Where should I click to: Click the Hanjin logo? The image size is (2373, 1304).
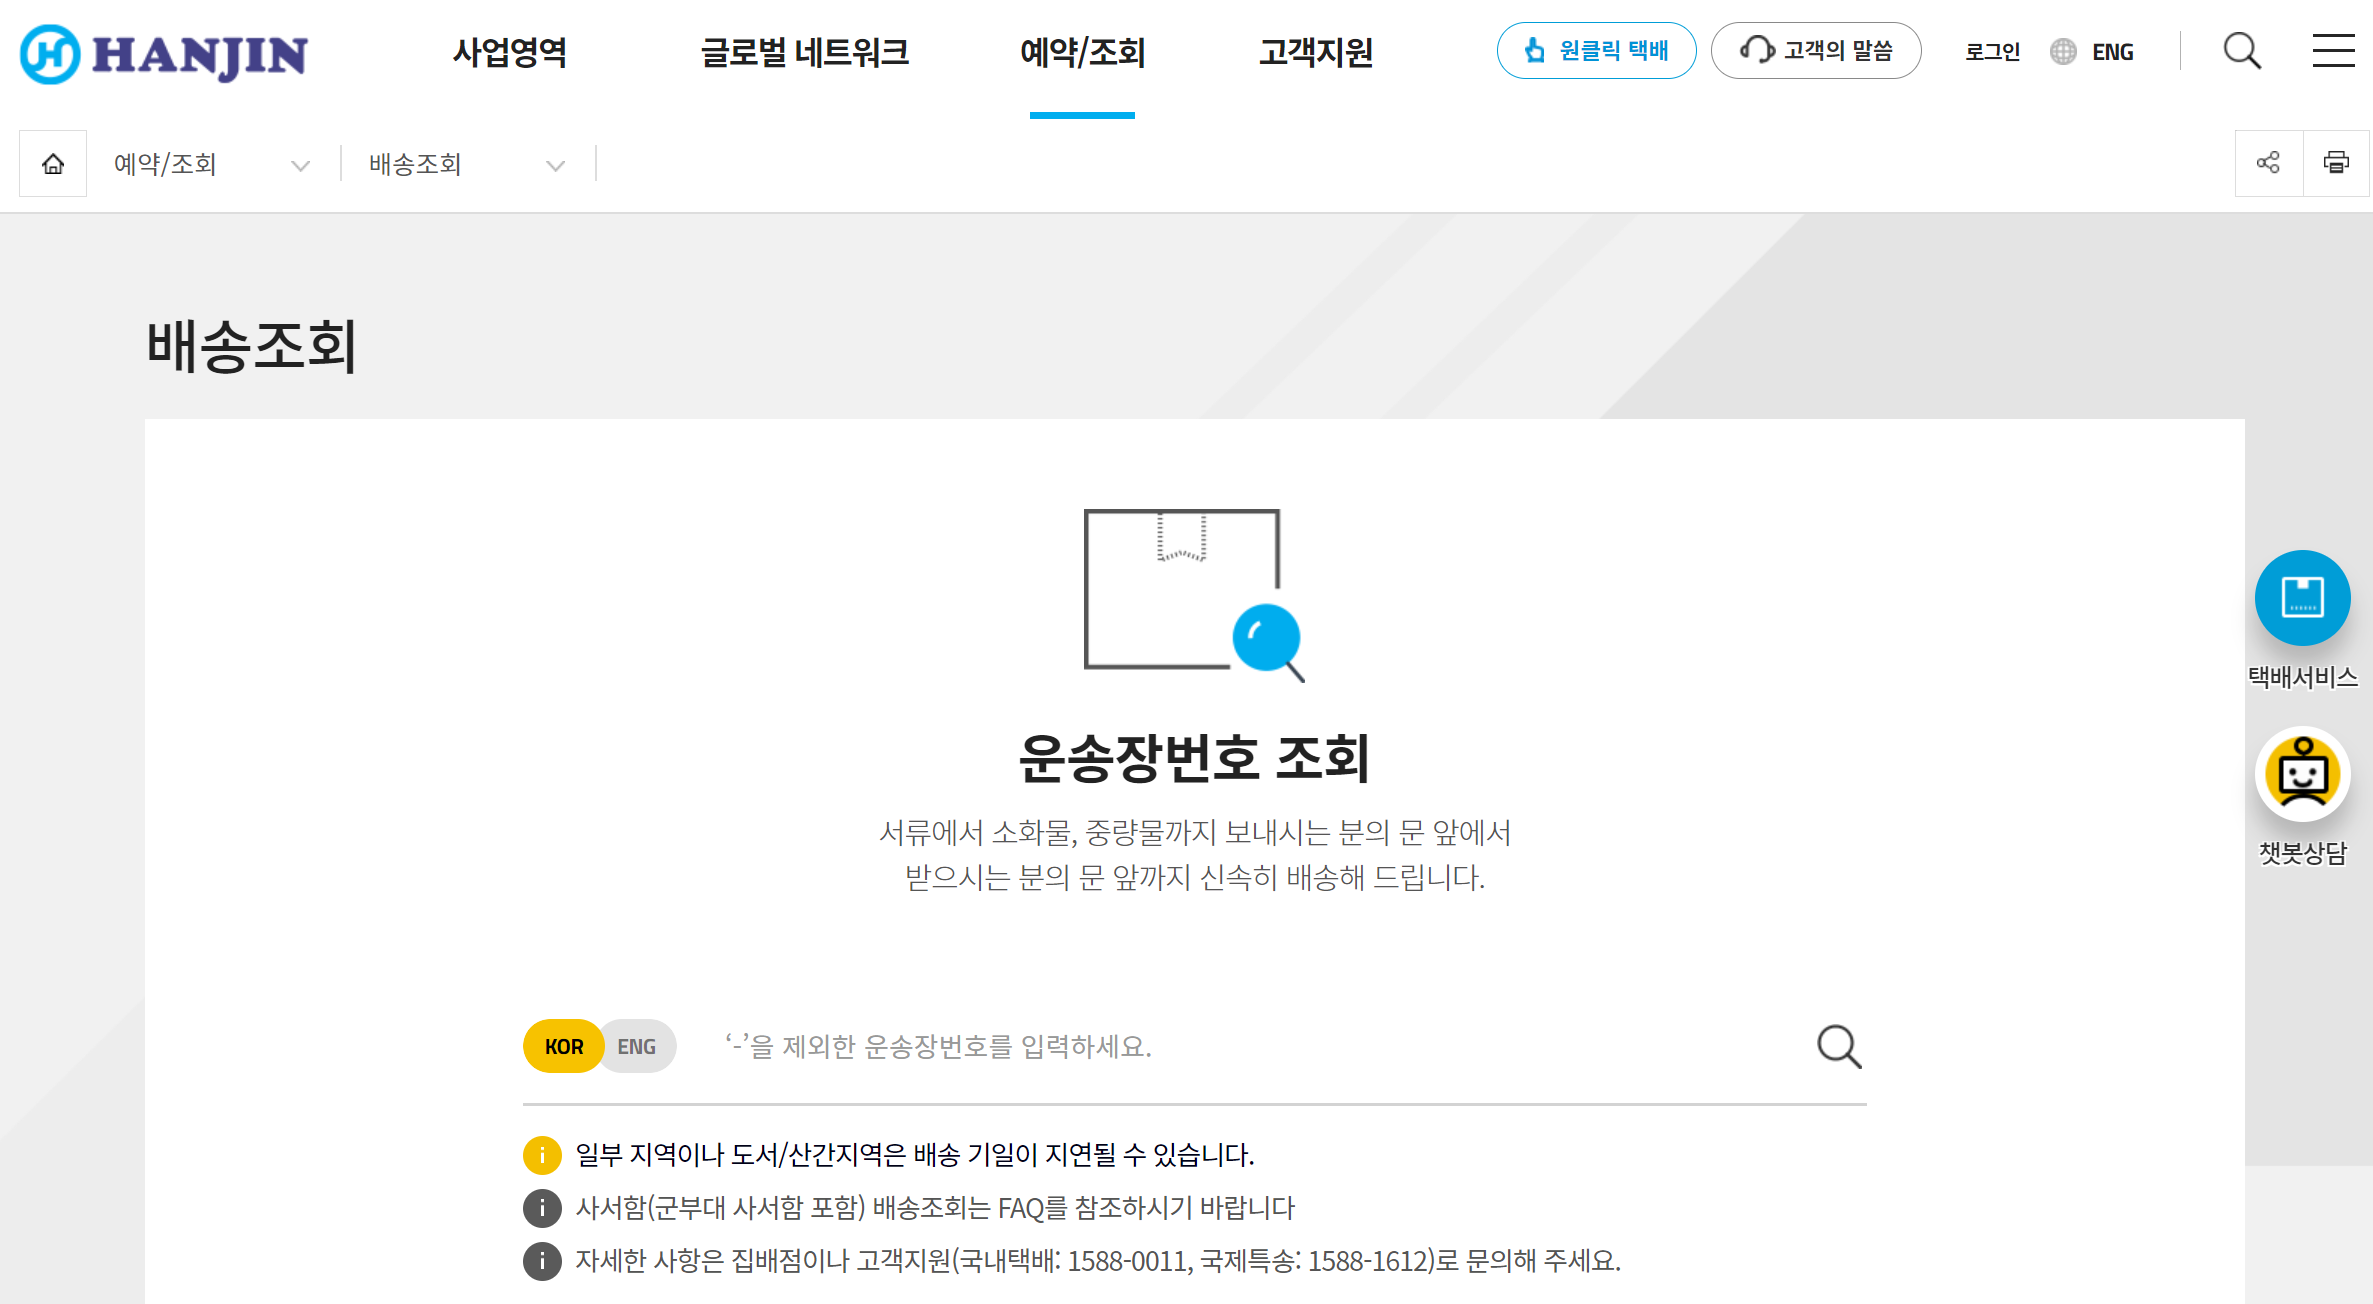(163, 55)
